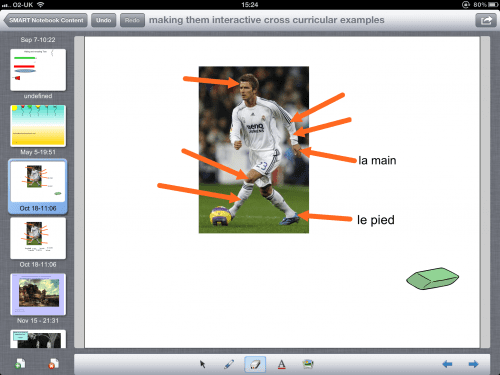Go to previous page with left arrow
The height and width of the screenshot is (375, 500).
pos(447,364)
